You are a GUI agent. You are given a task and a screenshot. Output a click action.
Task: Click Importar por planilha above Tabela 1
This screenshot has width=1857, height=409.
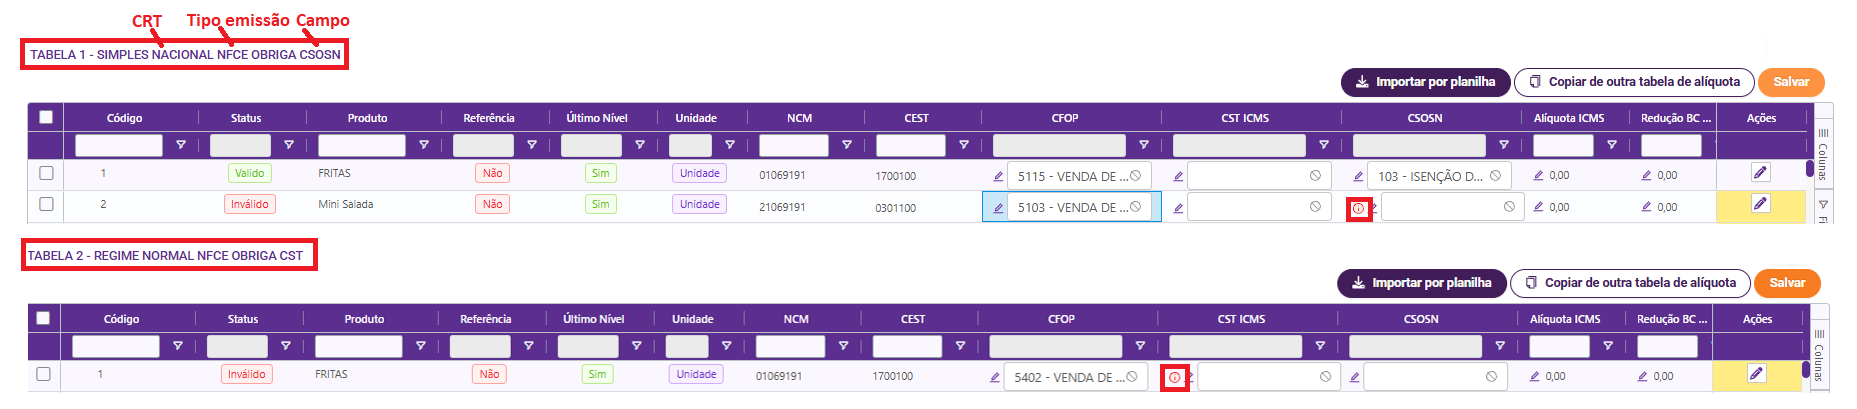click(x=1425, y=82)
